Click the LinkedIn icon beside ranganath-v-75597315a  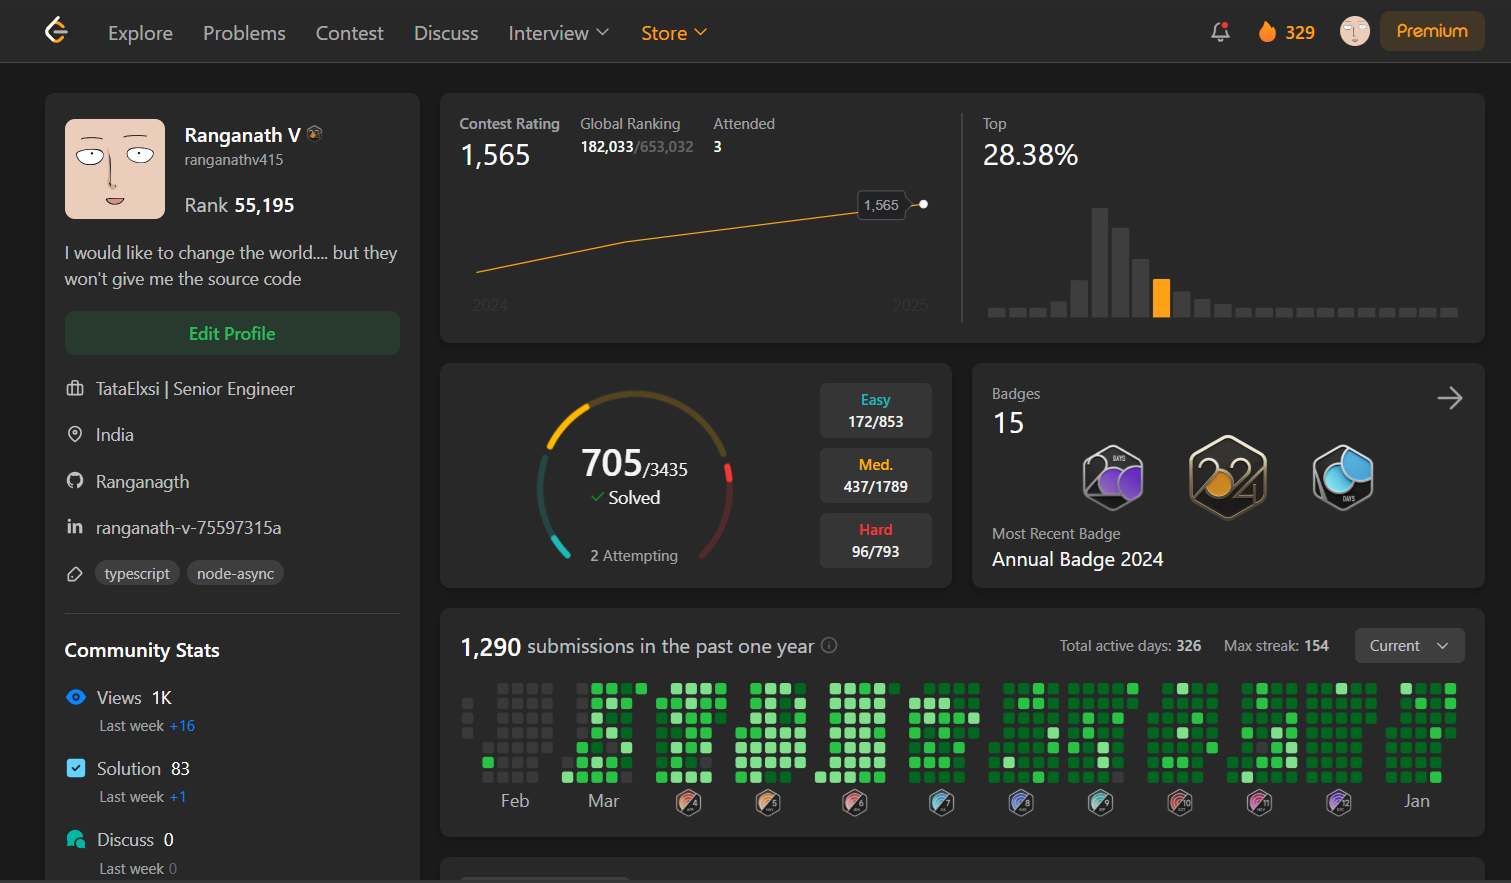click(x=75, y=527)
